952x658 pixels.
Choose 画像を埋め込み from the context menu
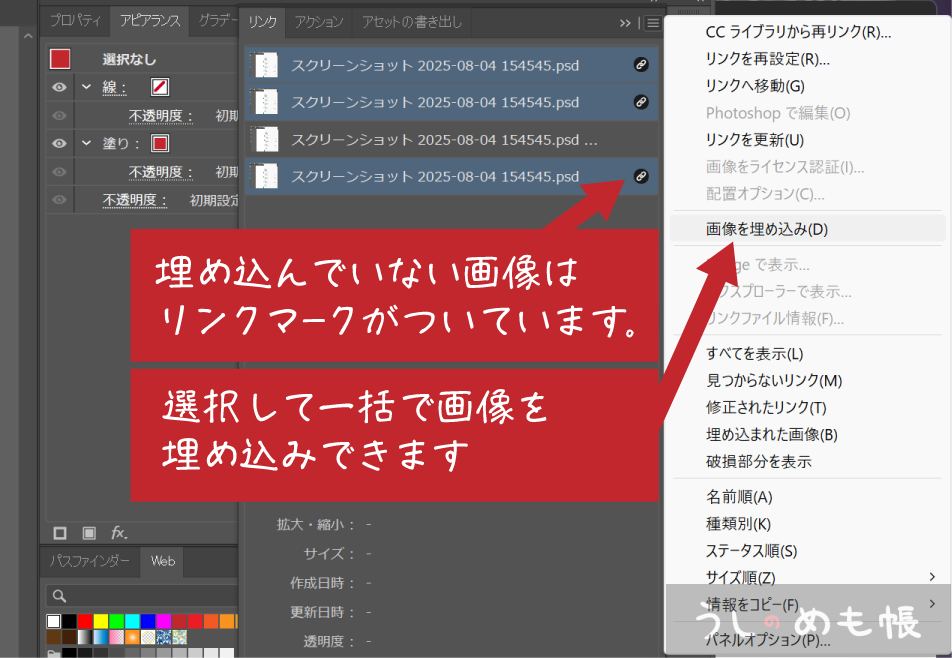[x=767, y=229]
